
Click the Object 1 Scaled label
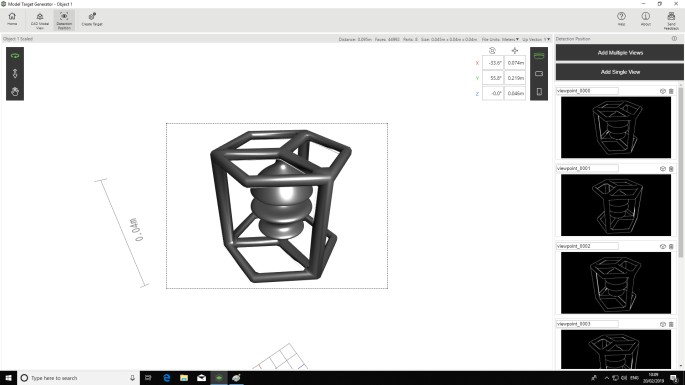(x=18, y=39)
